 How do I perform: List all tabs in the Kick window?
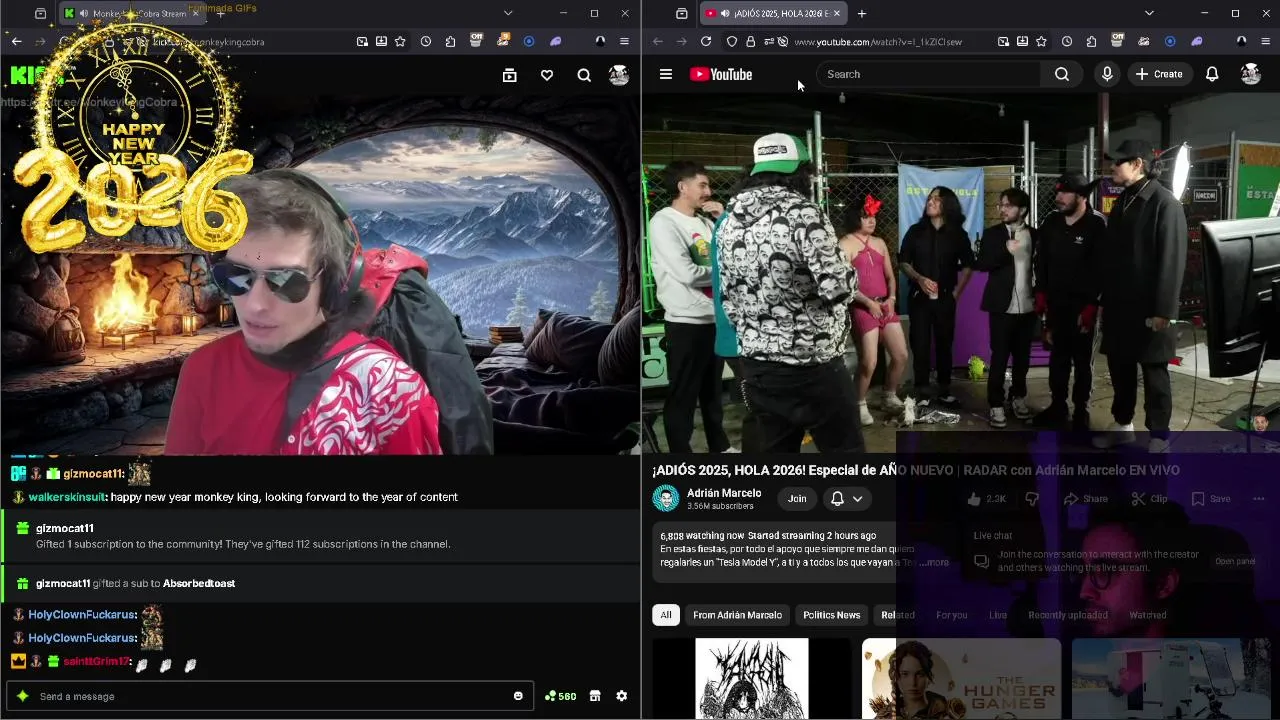point(508,13)
